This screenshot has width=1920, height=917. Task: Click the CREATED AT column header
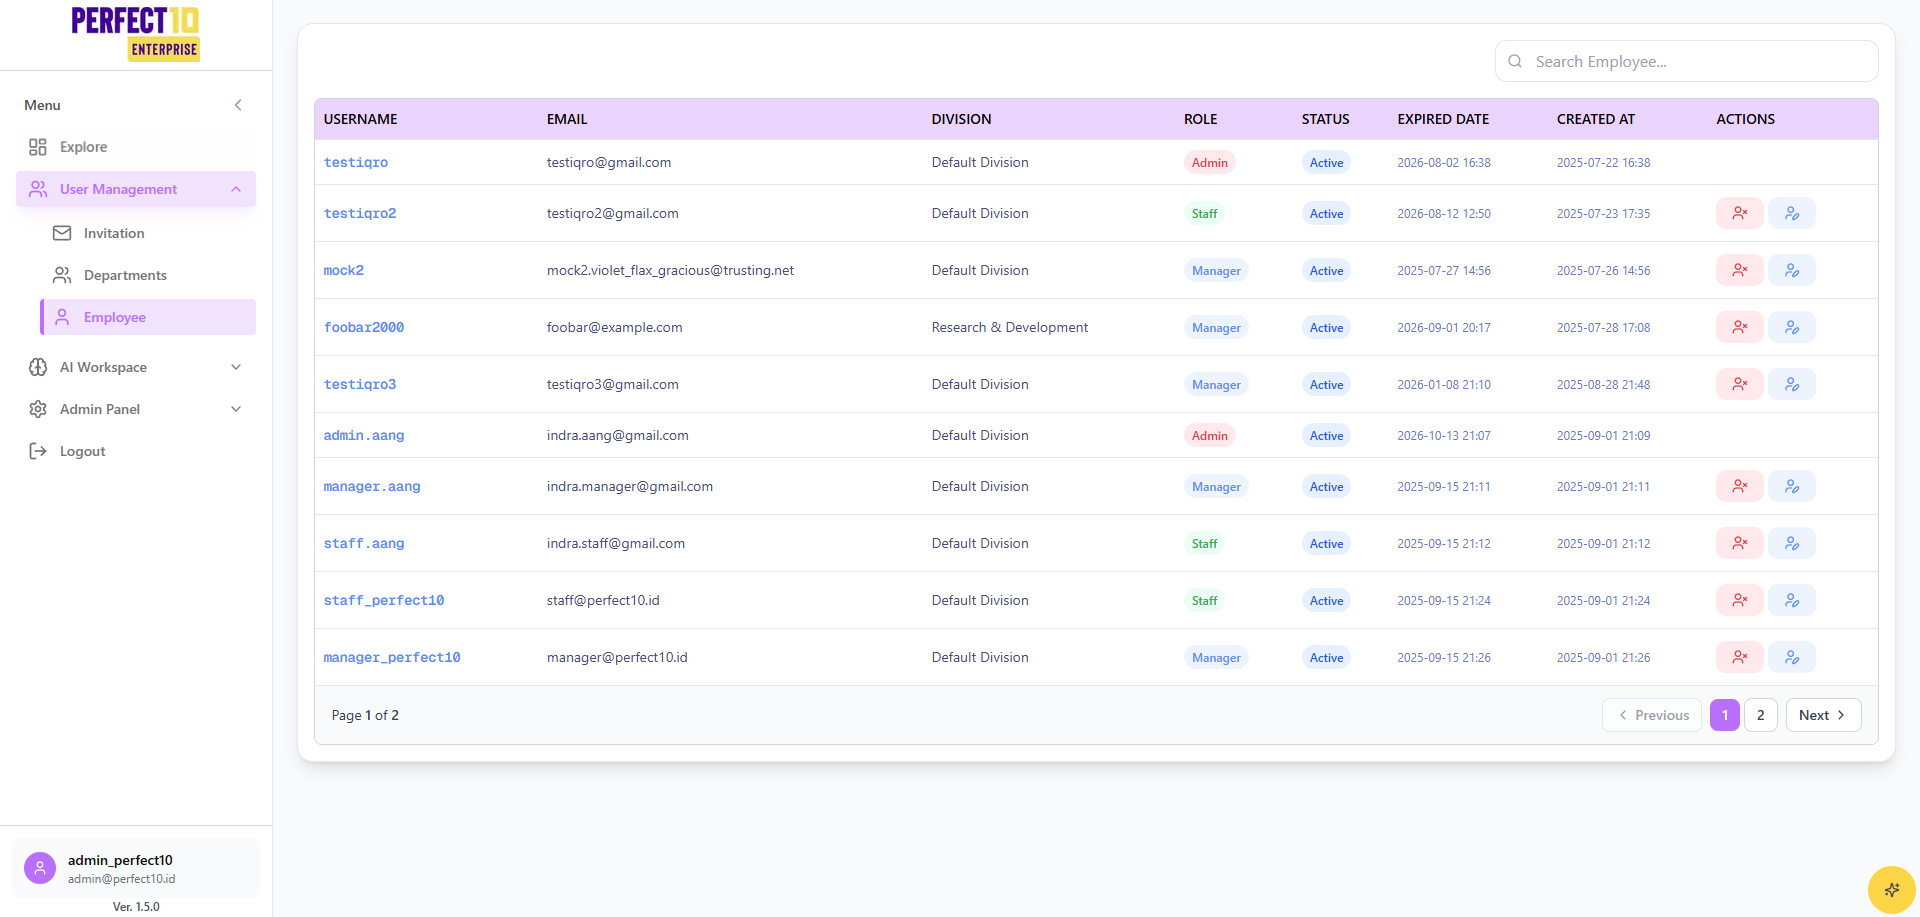[x=1596, y=119]
